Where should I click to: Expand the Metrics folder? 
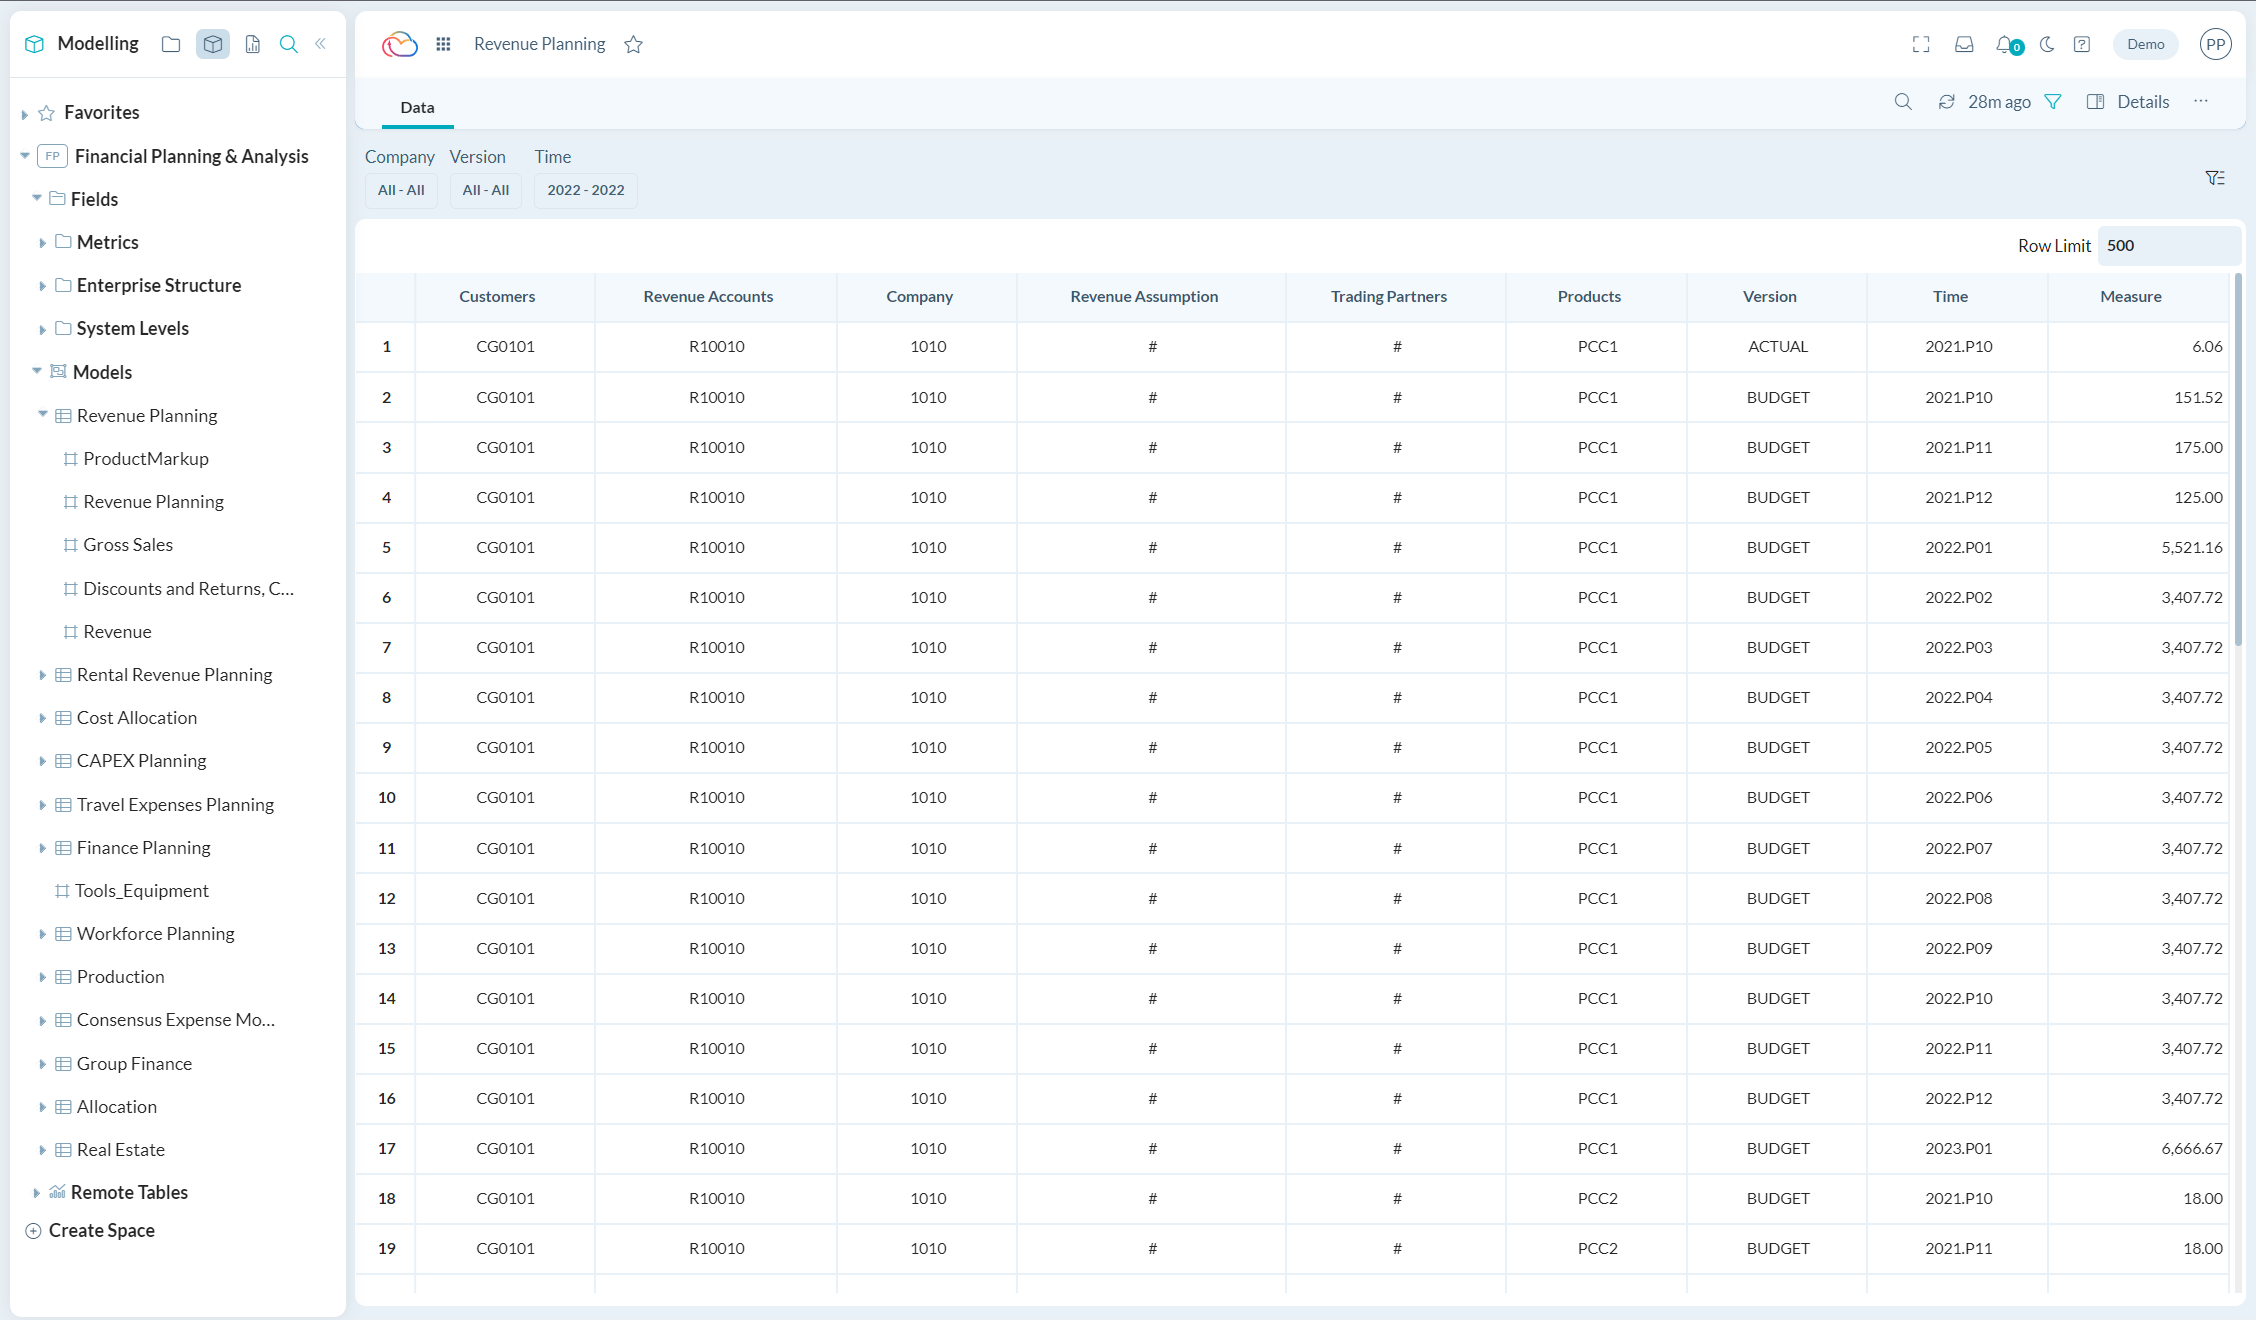[x=43, y=242]
